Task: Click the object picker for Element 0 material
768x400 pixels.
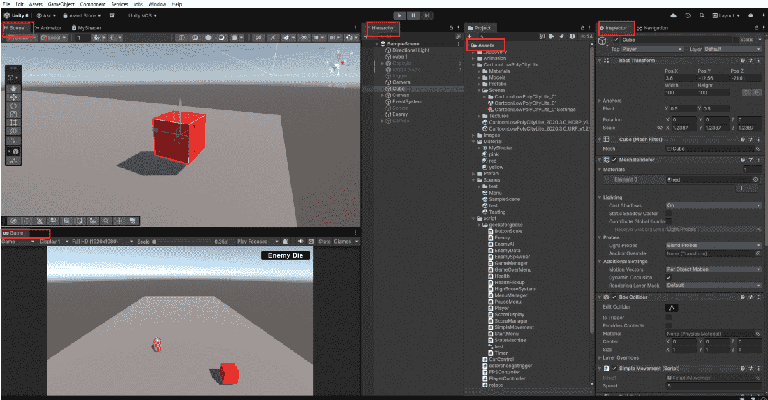Action: [x=756, y=180]
